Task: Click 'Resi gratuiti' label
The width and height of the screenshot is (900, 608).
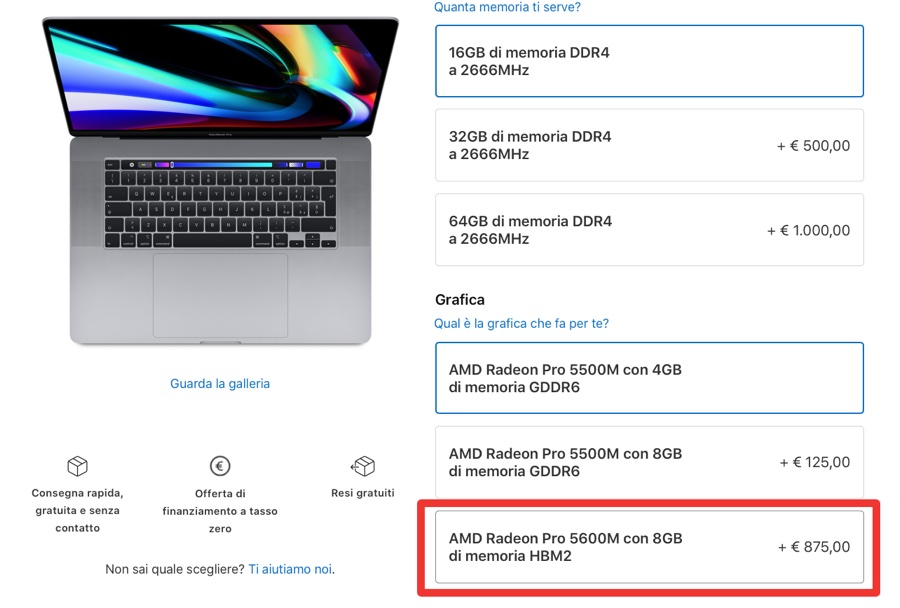Action: coord(363,493)
